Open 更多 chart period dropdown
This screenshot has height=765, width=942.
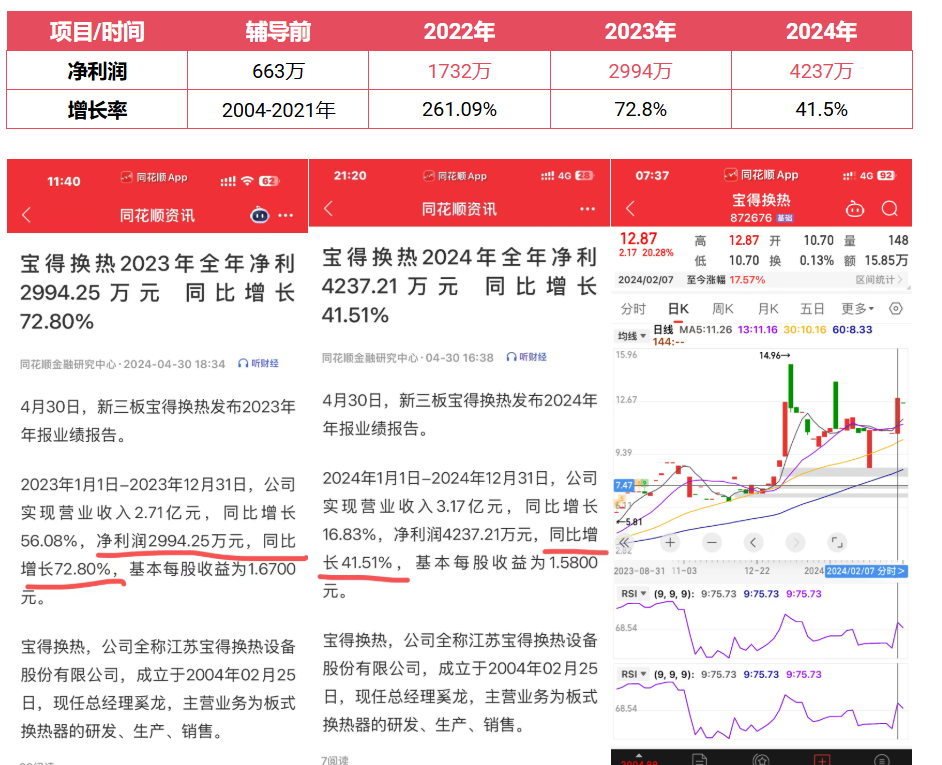click(857, 309)
